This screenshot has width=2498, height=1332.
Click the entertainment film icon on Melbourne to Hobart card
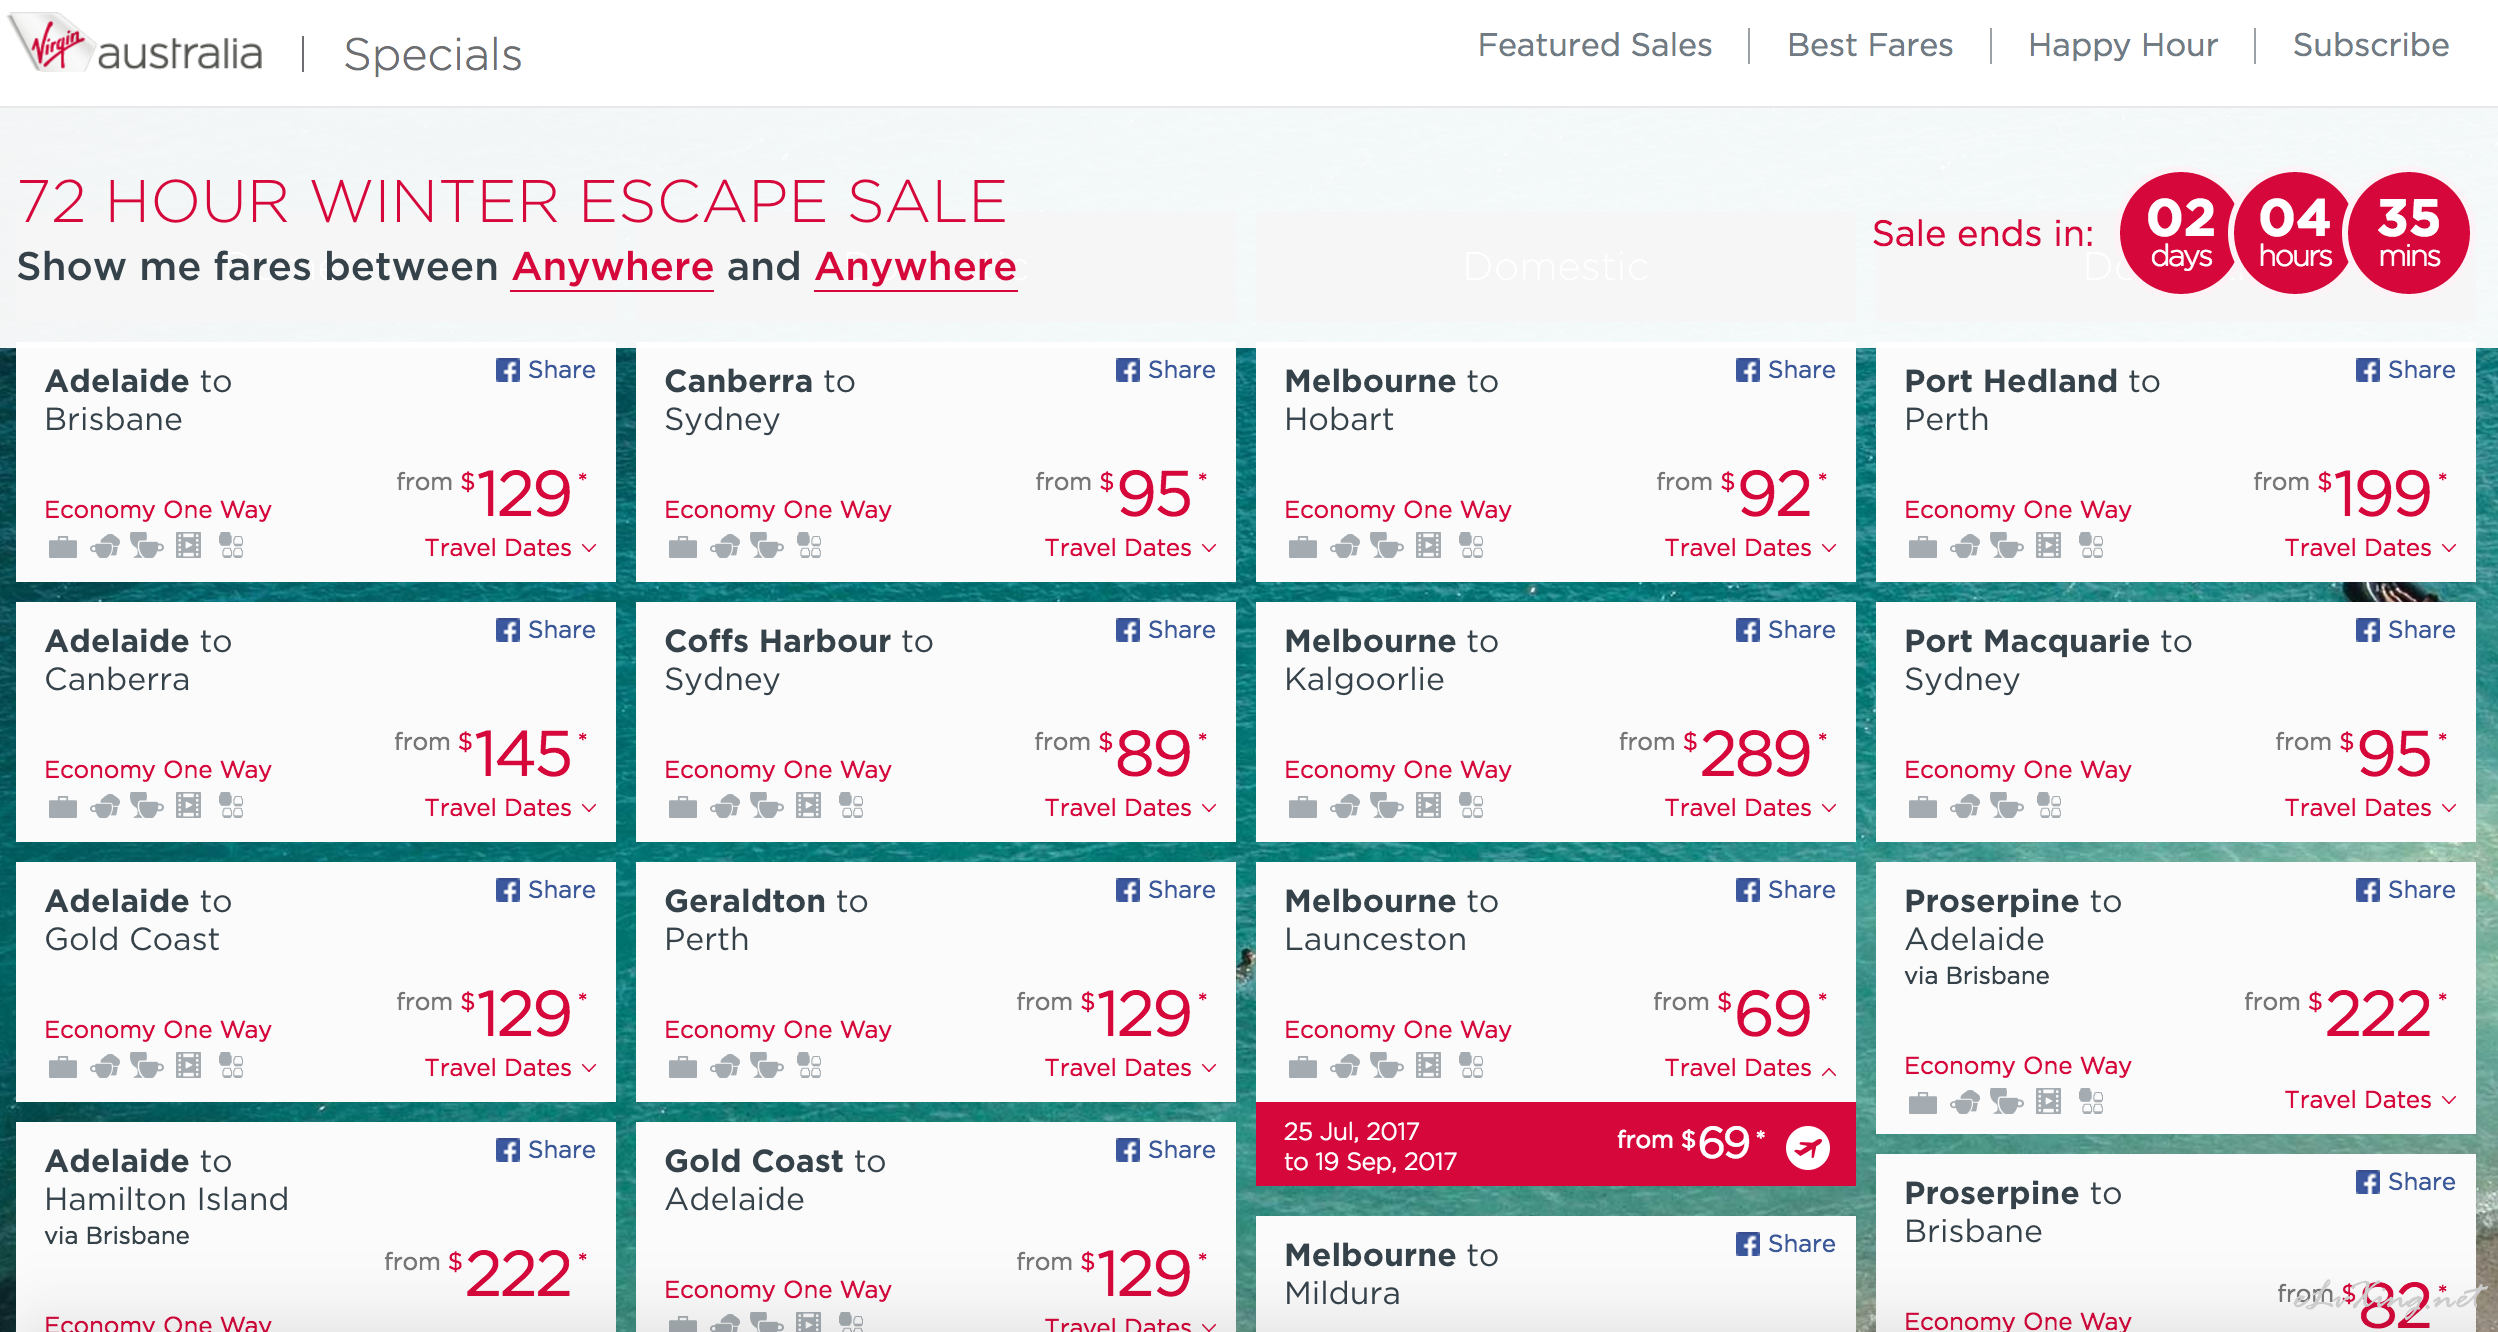(x=1429, y=546)
